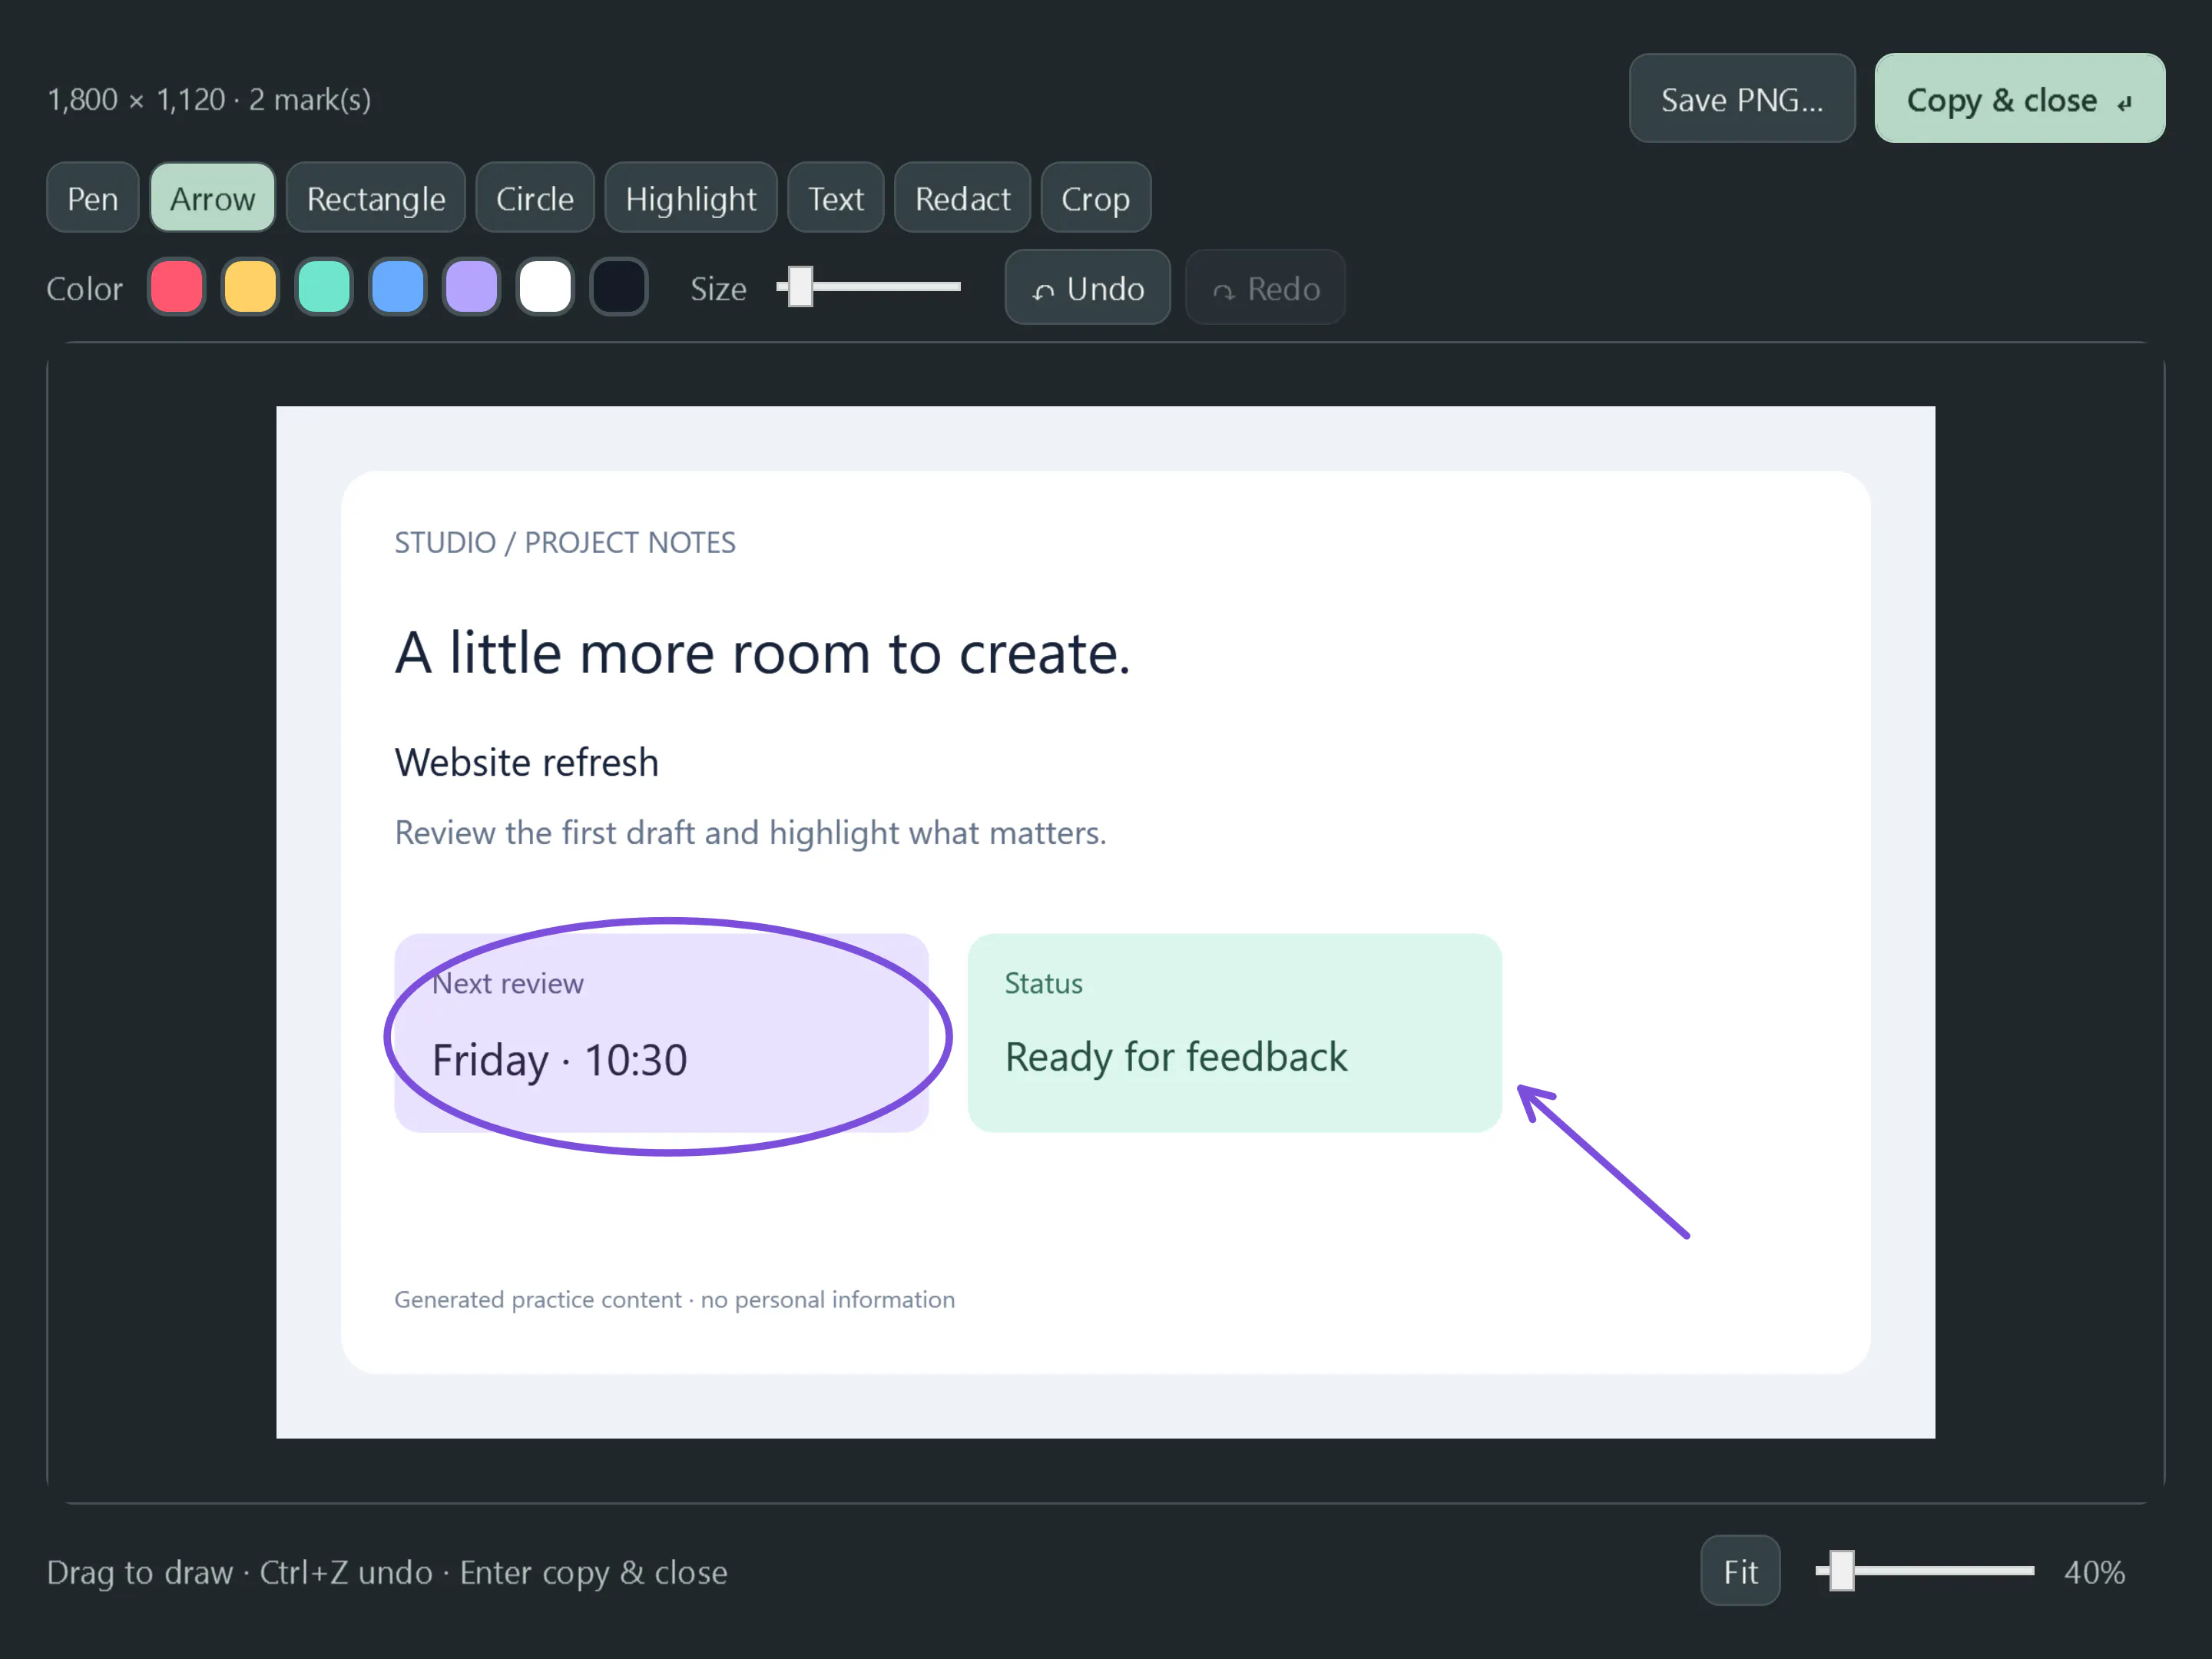Click Save PNG... button
This screenshot has width=2212, height=1659.
point(1742,99)
